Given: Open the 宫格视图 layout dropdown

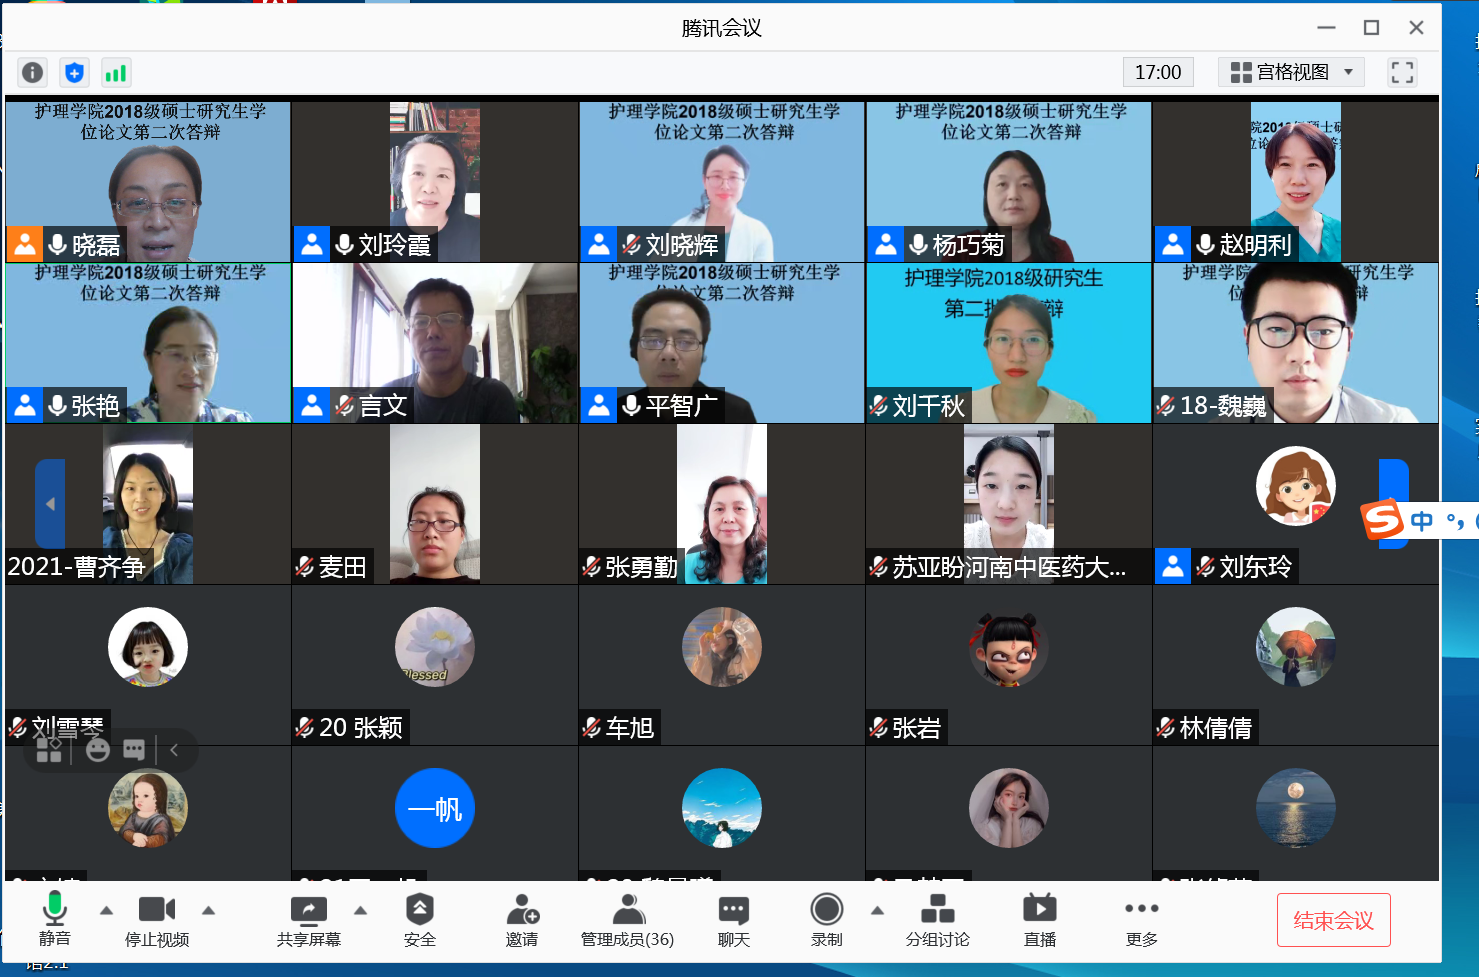Looking at the screenshot, I should tap(1291, 72).
